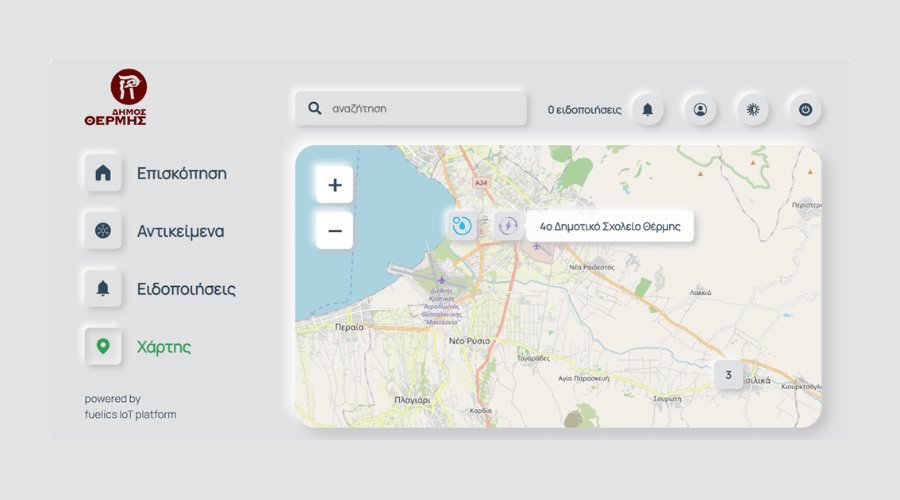Zoom in the map with plus button

click(334, 185)
